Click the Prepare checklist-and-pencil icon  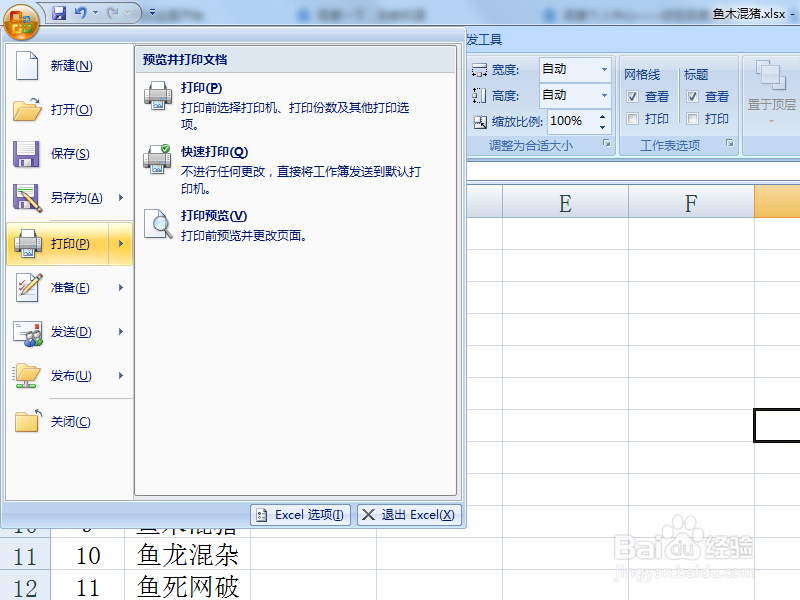click(28, 288)
